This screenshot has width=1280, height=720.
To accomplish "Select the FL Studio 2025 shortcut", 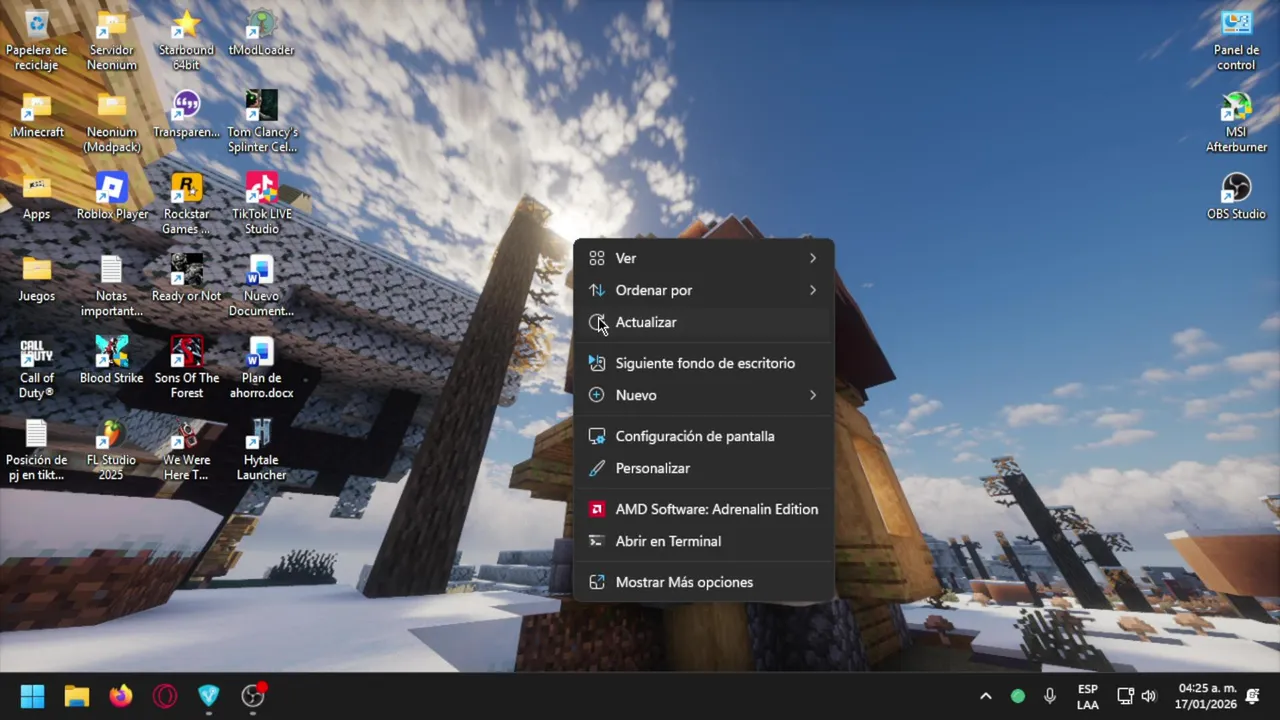I will [x=111, y=450].
